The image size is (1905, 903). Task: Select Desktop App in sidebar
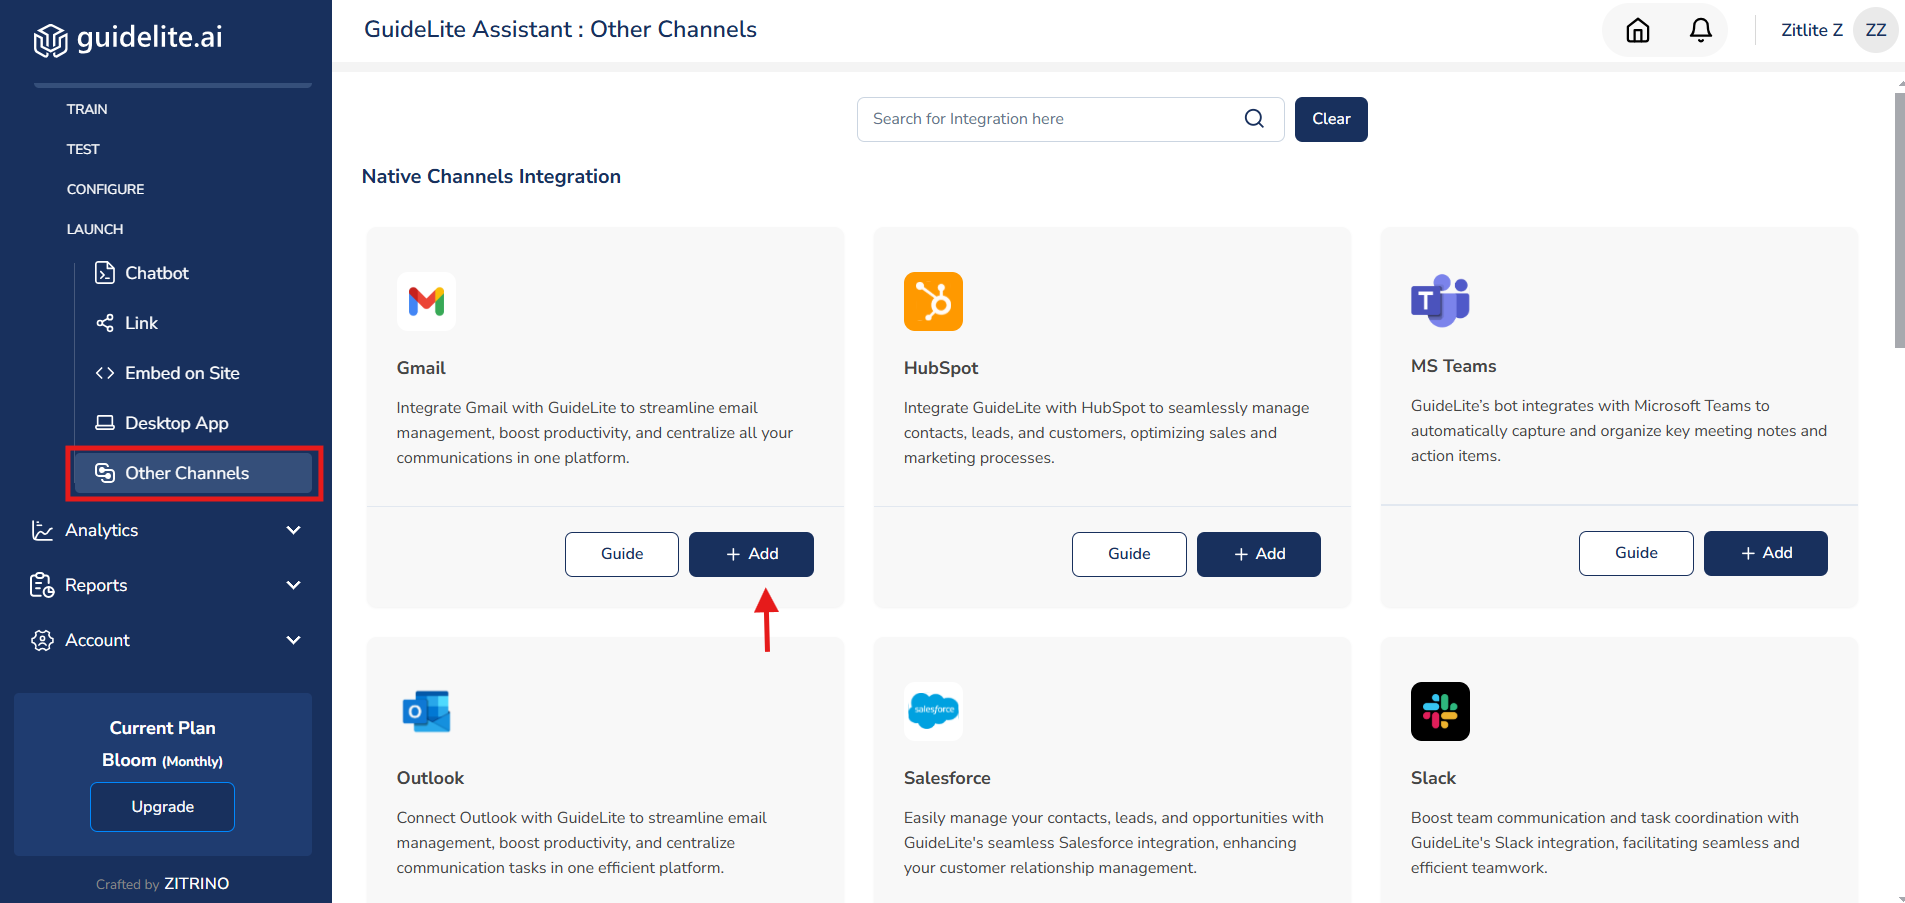[177, 423]
